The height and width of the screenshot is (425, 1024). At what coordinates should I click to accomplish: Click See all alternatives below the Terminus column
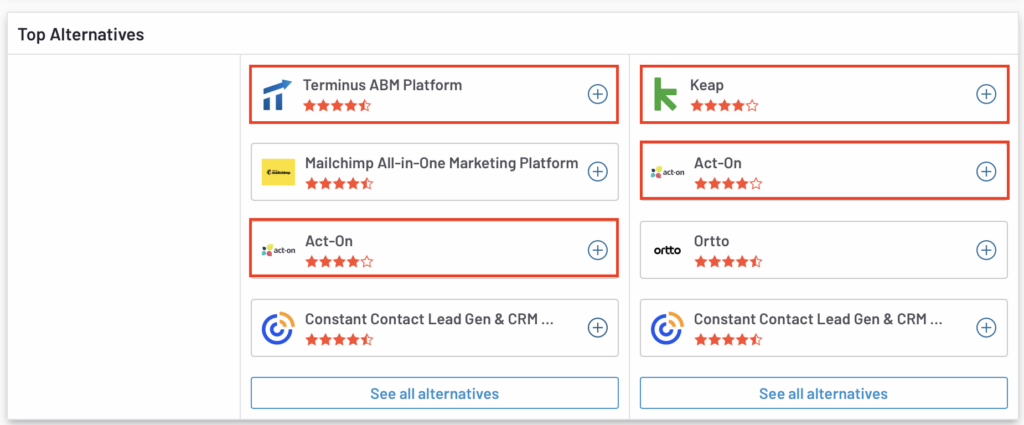pyautogui.click(x=434, y=394)
